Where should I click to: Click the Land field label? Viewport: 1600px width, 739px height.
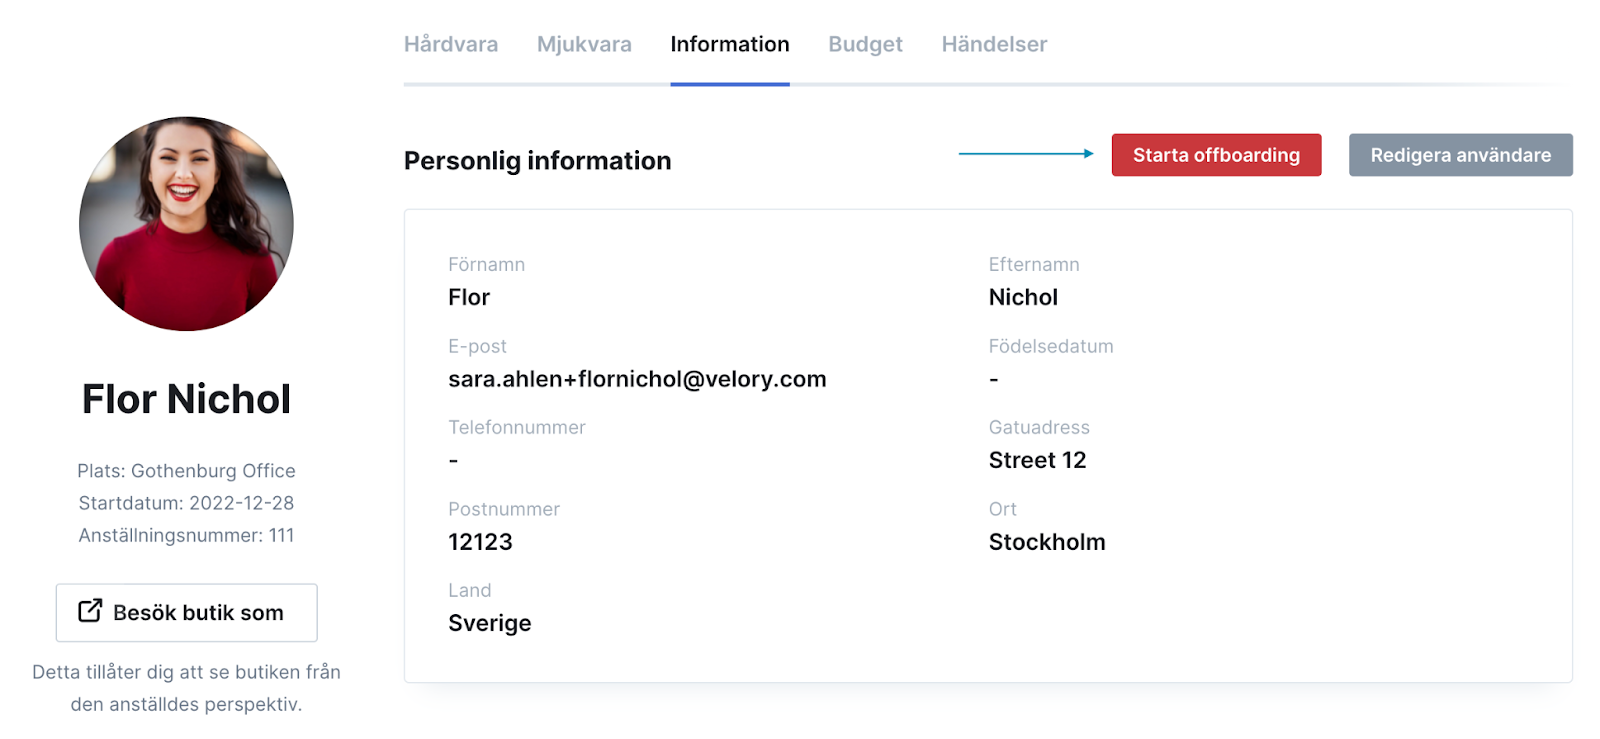coord(470,590)
